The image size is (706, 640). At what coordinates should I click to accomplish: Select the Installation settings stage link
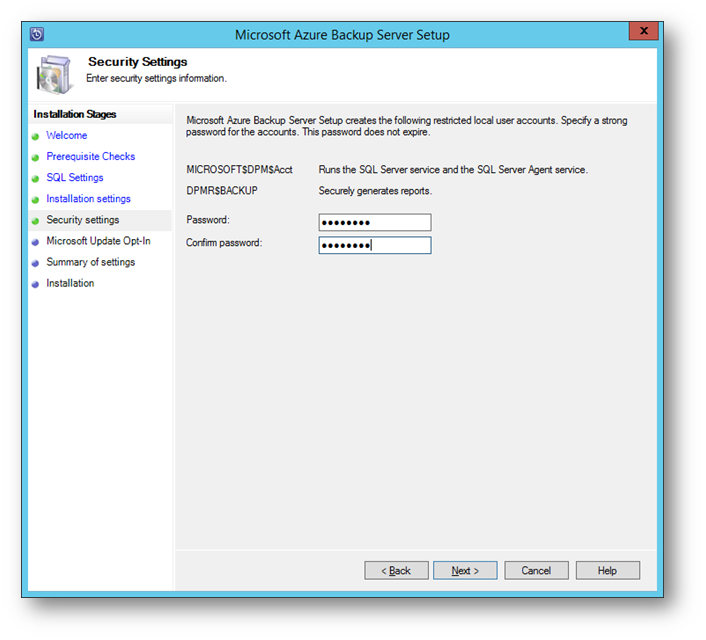tap(88, 199)
